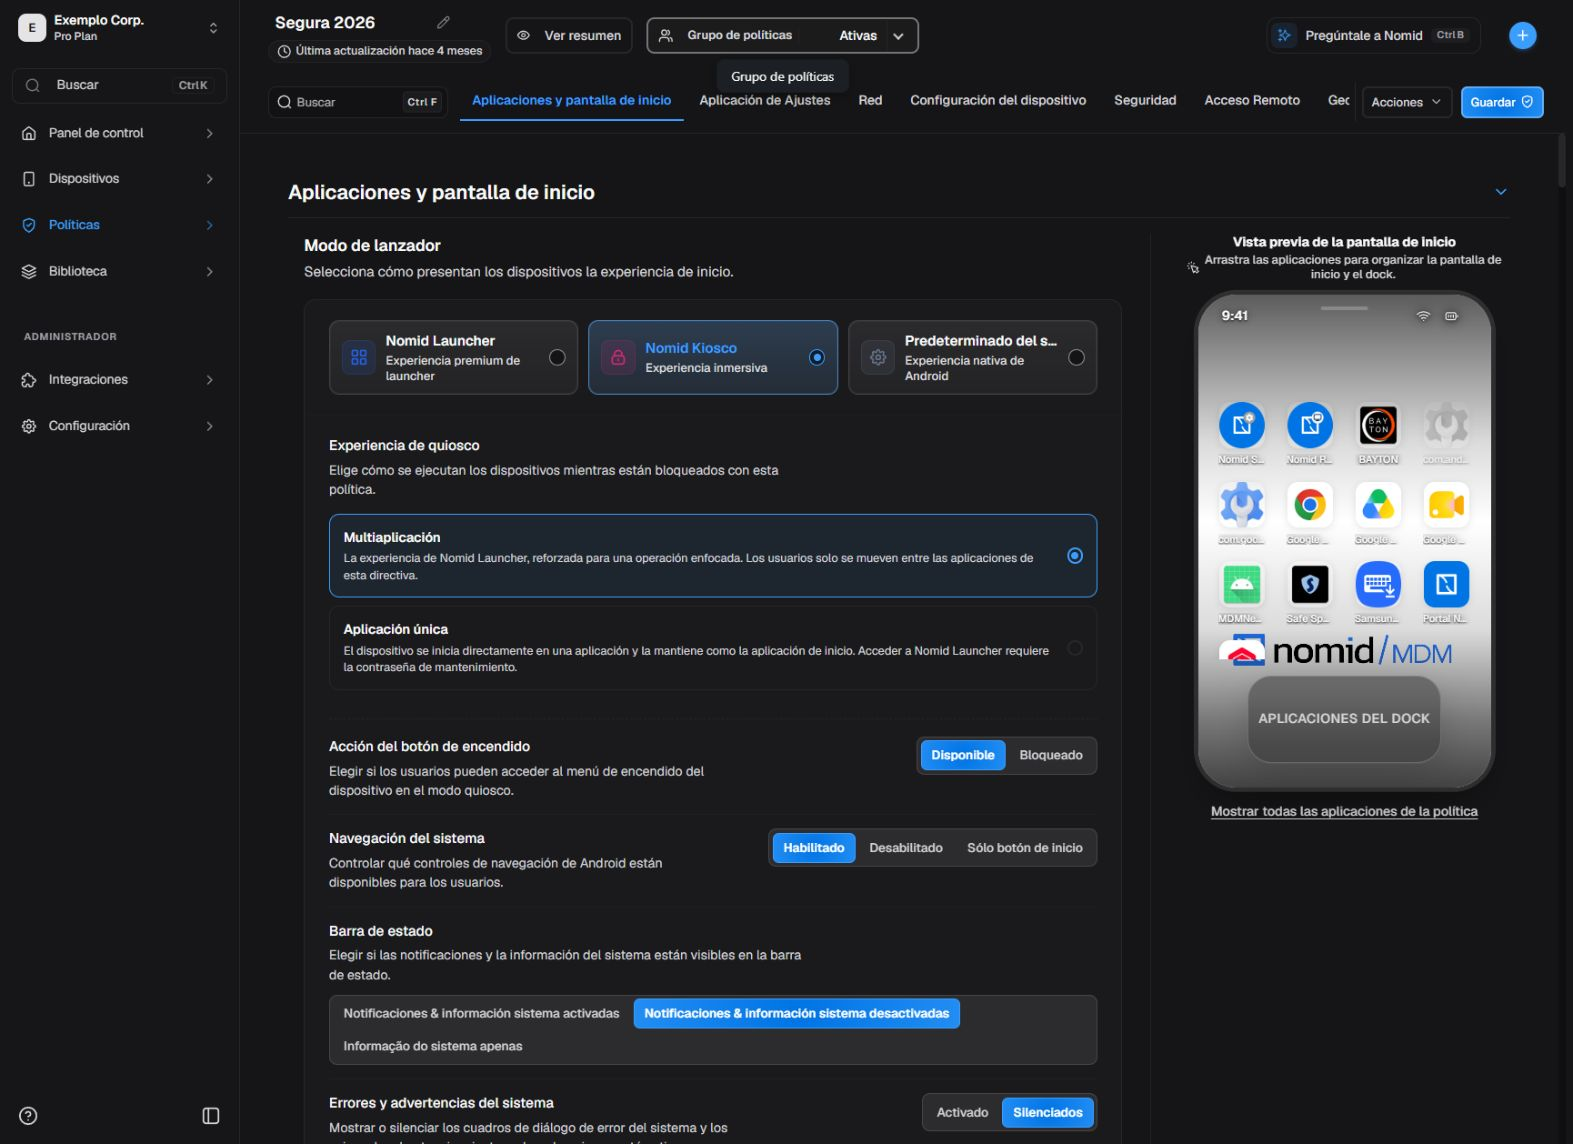Select the Predeterminado del sistema radio button
The width and height of the screenshot is (1573, 1144).
1076,357
